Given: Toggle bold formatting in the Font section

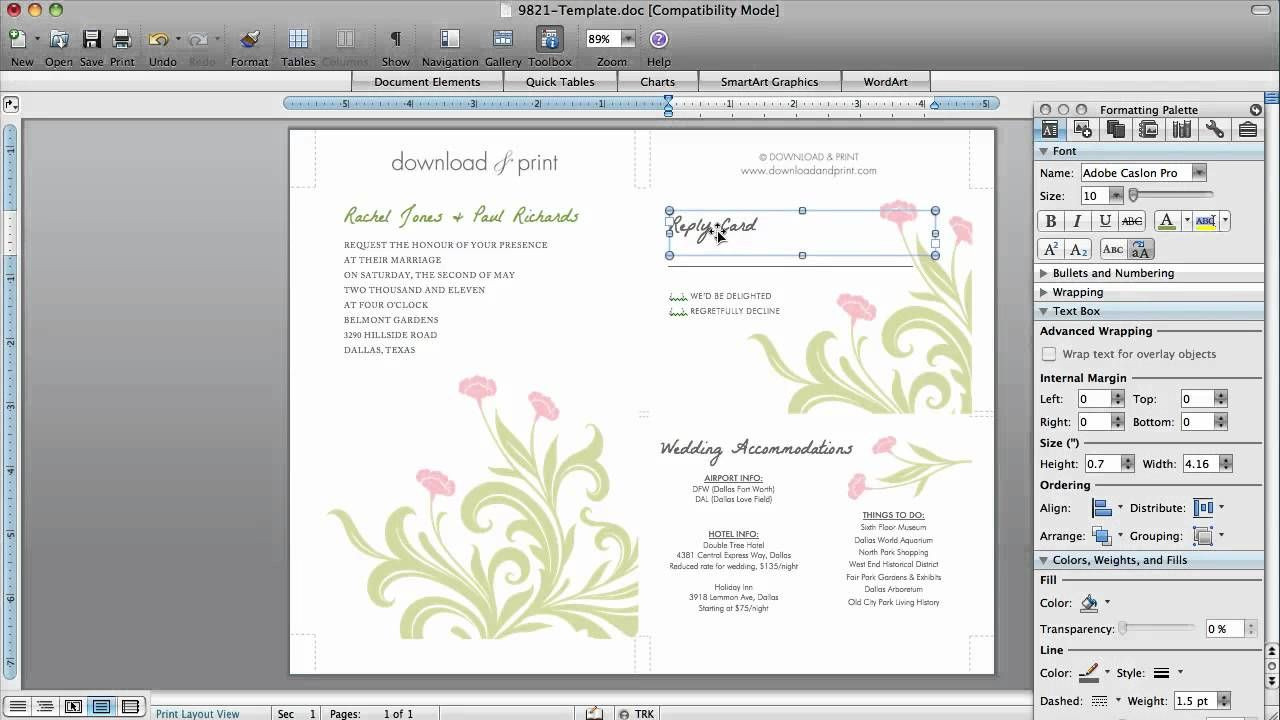Looking at the screenshot, I should pyautogui.click(x=1050, y=221).
